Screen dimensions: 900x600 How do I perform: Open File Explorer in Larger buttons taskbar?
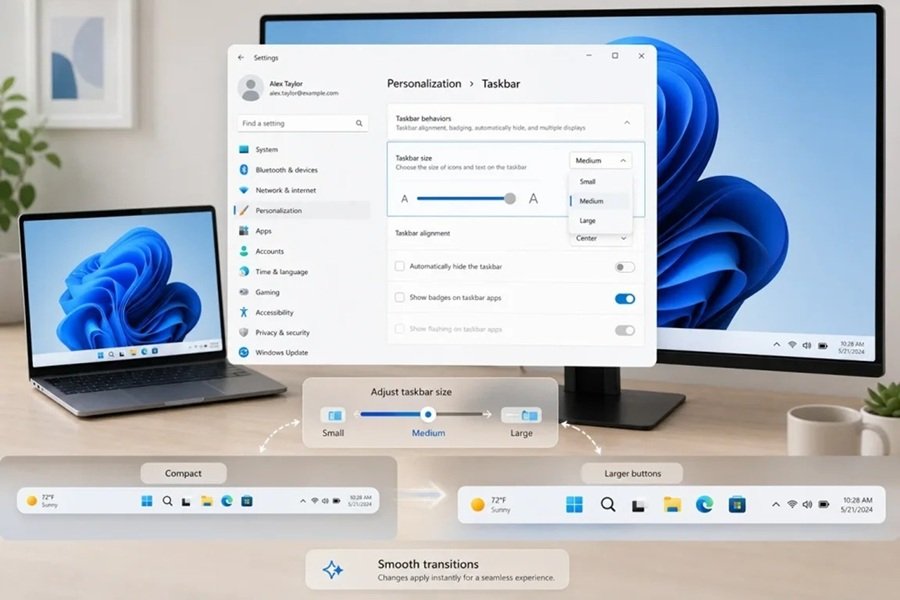point(672,505)
